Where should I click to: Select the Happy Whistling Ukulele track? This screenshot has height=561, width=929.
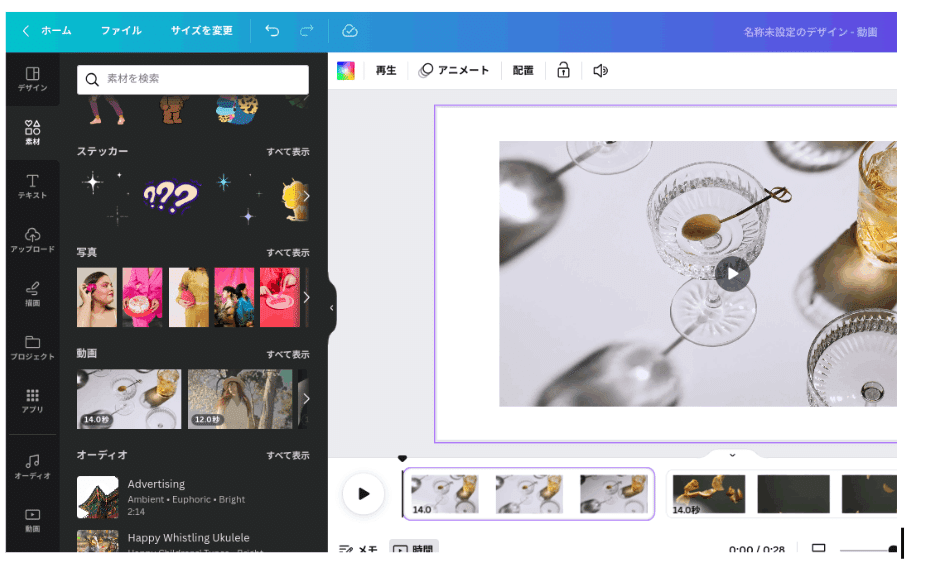tap(193, 541)
